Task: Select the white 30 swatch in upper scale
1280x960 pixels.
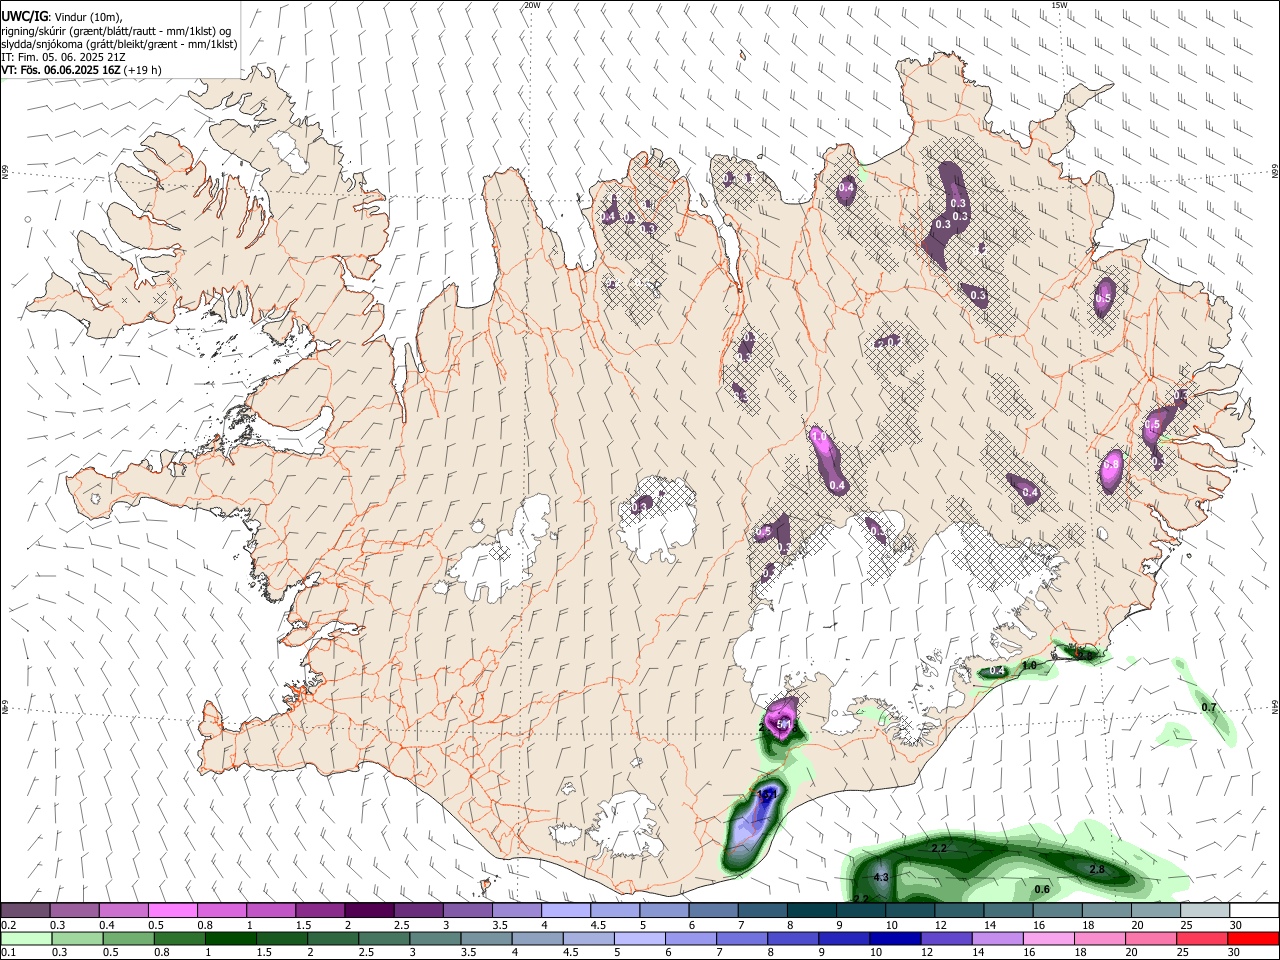Action: coord(1254,910)
